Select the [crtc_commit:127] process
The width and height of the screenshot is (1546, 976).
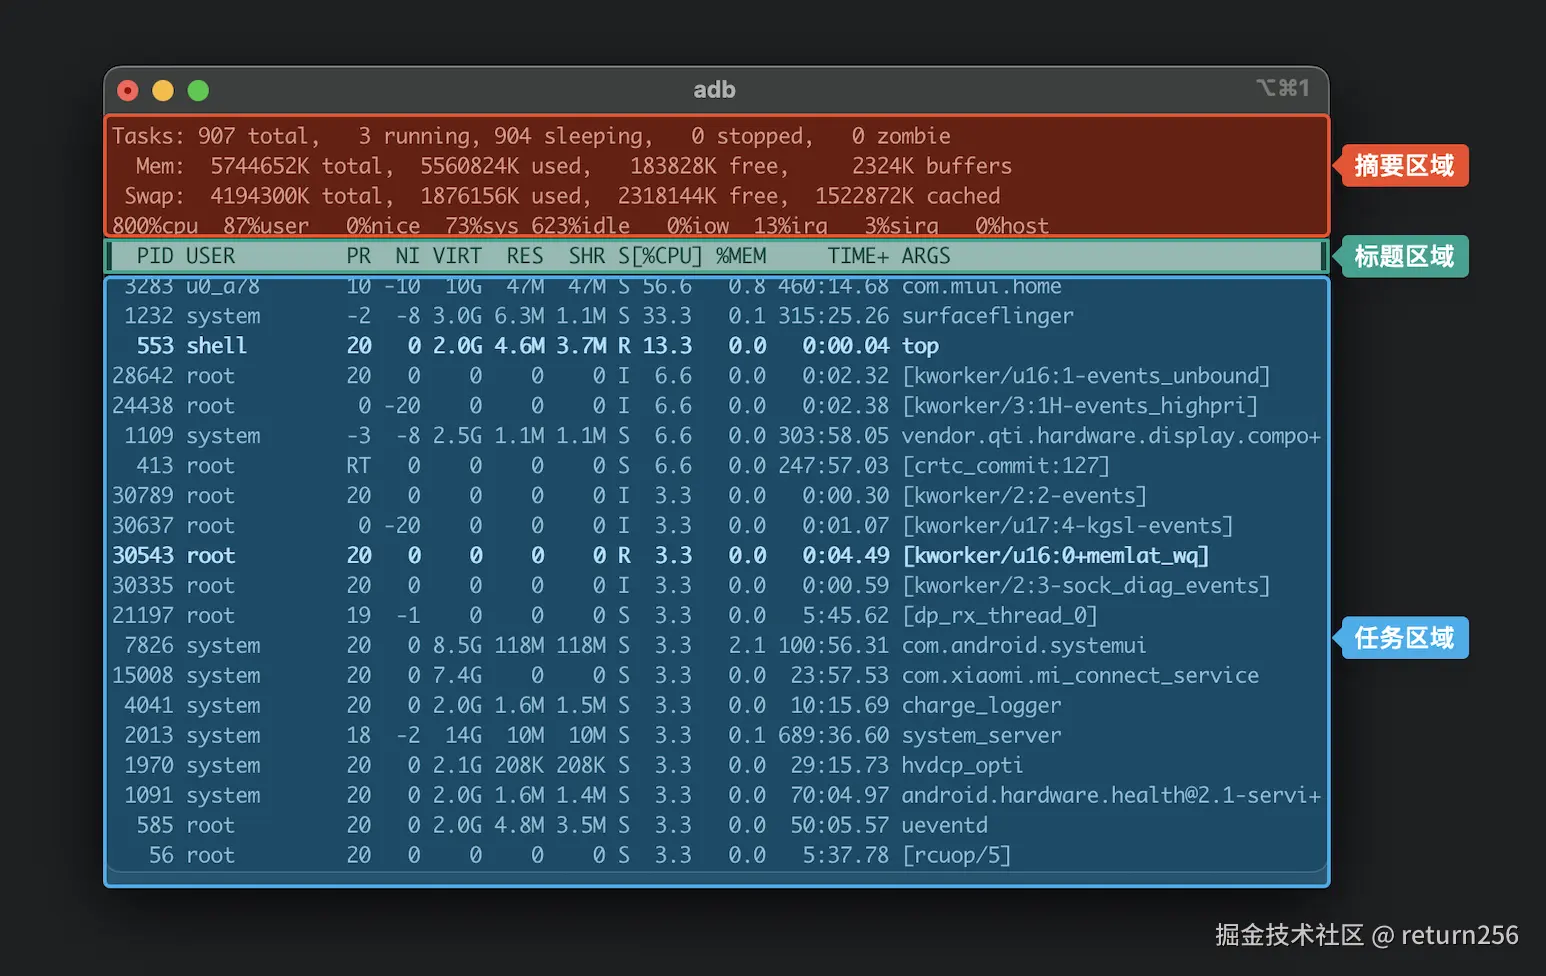pos(1006,466)
